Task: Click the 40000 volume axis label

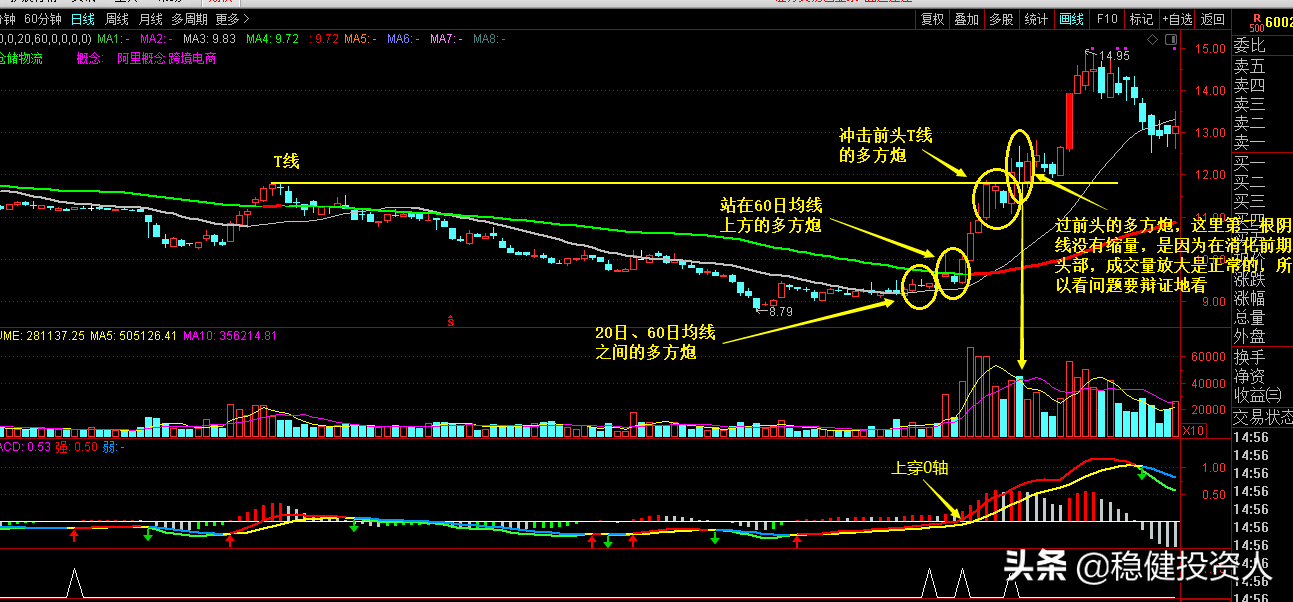Action: pyautogui.click(x=1208, y=383)
